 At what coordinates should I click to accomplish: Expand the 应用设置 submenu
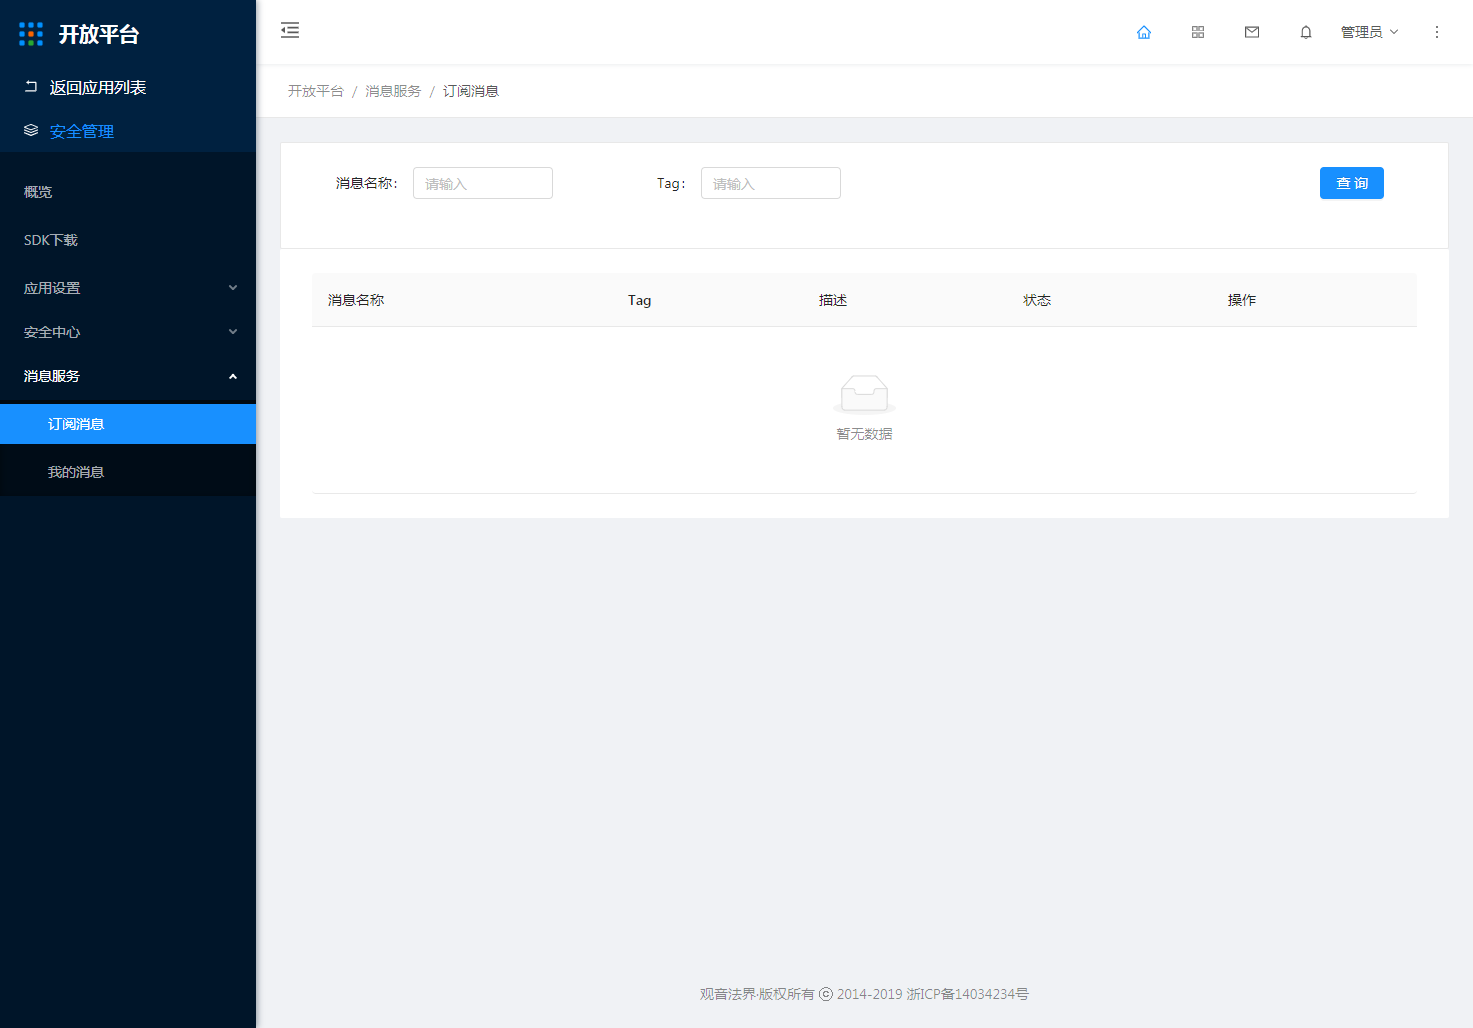click(x=128, y=288)
